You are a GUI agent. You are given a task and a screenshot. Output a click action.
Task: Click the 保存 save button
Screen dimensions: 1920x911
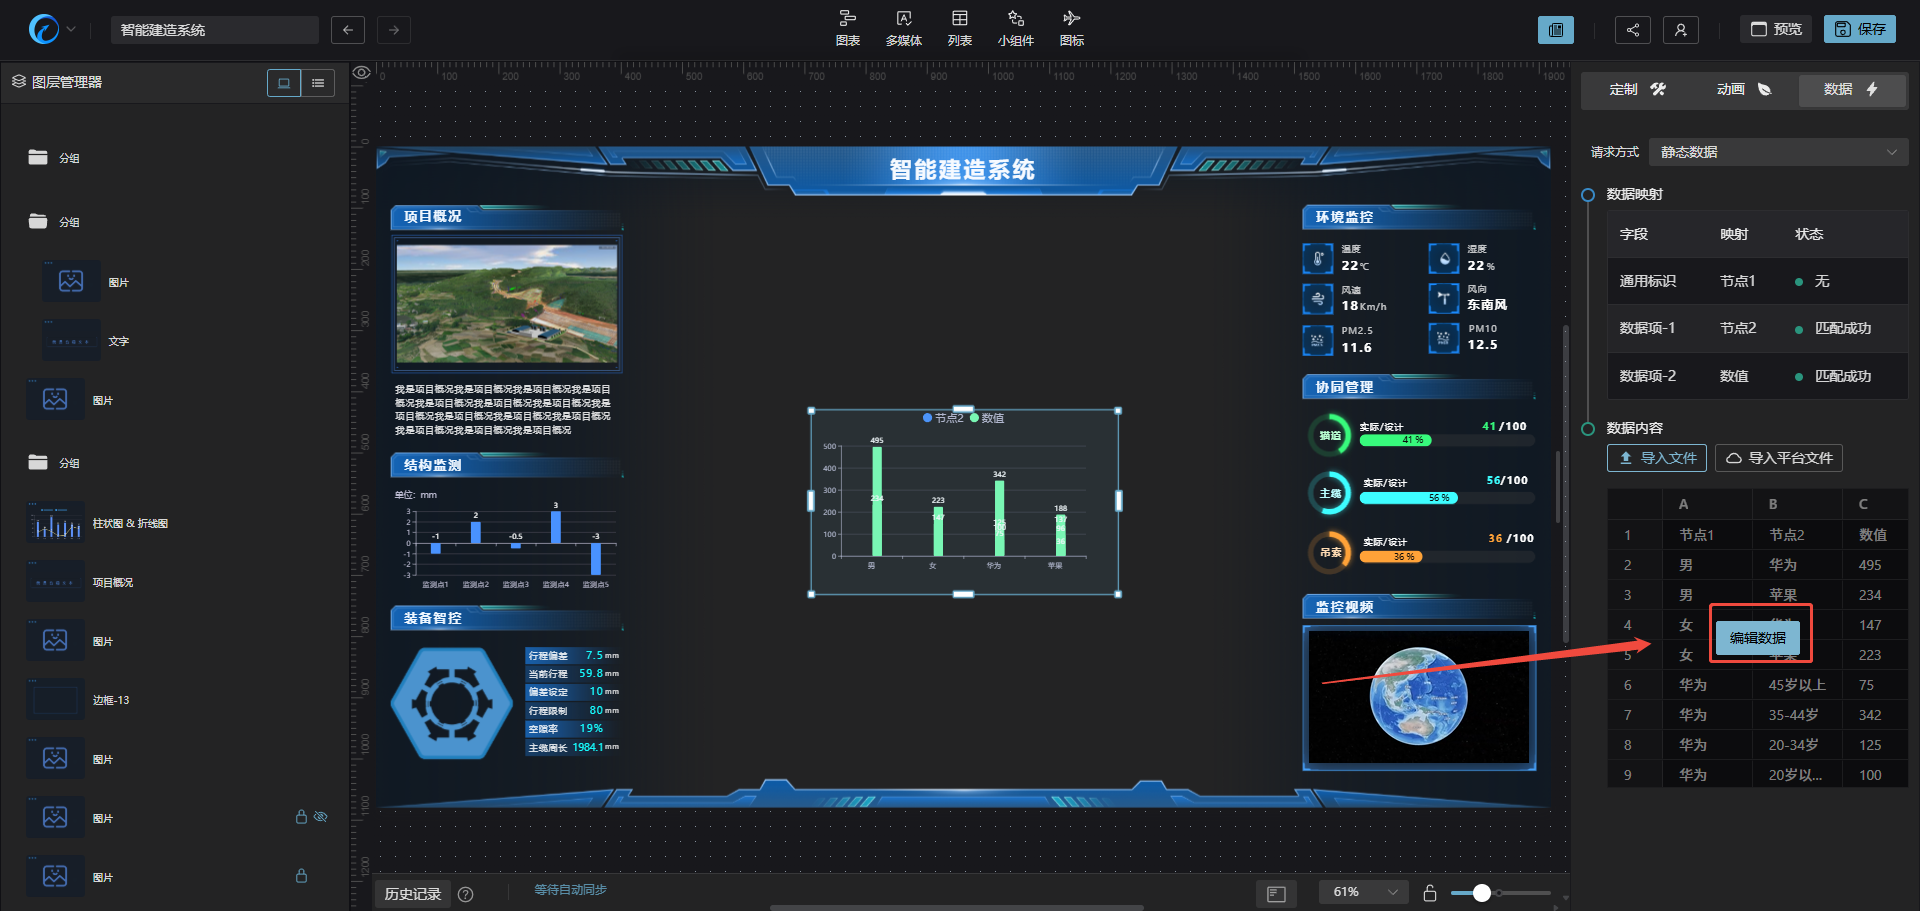pos(1859,29)
